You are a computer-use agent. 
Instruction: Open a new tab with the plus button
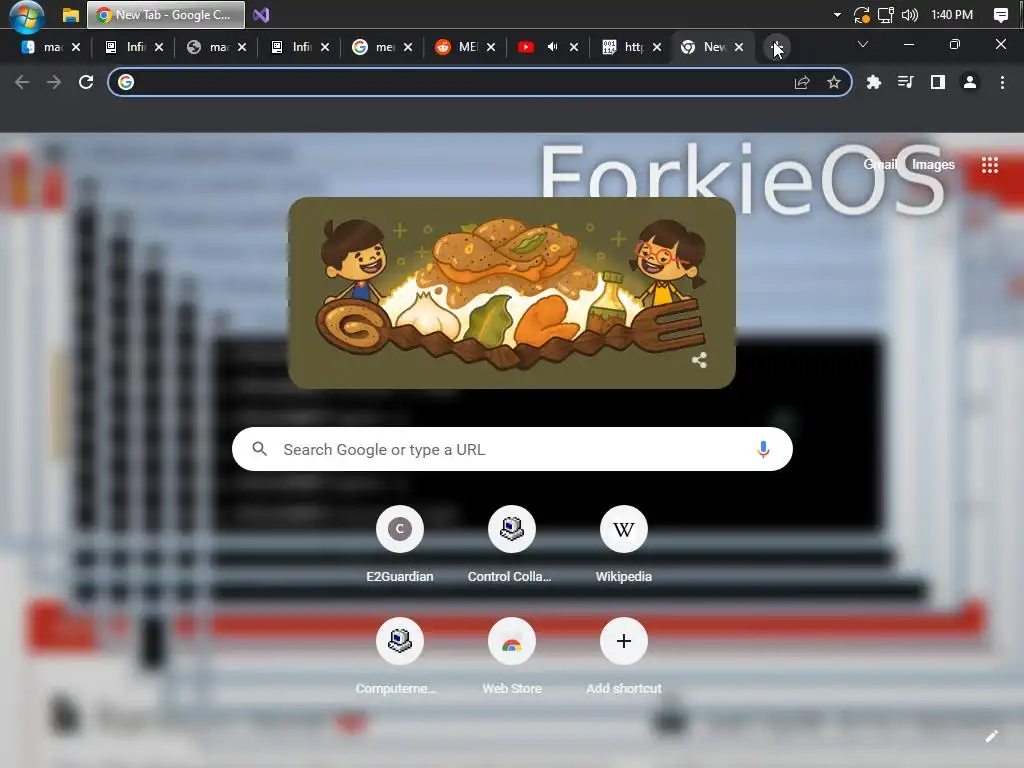pos(776,48)
